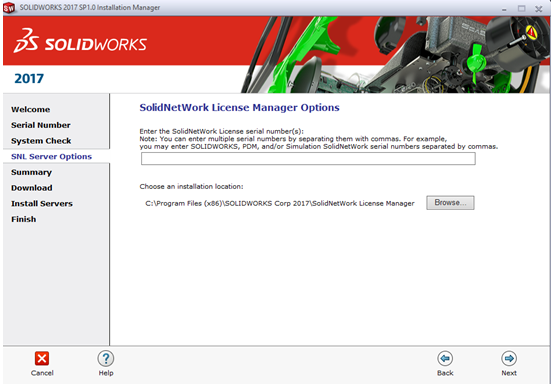555x384 pixels.
Task: Close the Installation Manager window
Action: [539, 9]
